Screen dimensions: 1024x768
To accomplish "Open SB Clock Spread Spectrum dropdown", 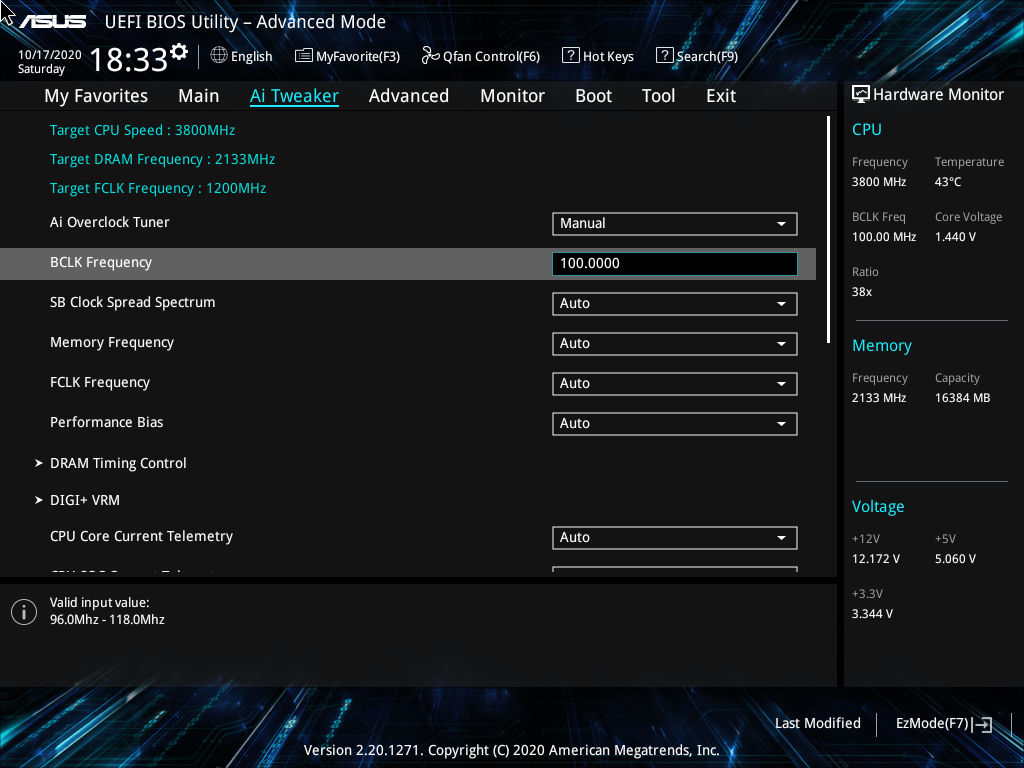I will (675, 304).
